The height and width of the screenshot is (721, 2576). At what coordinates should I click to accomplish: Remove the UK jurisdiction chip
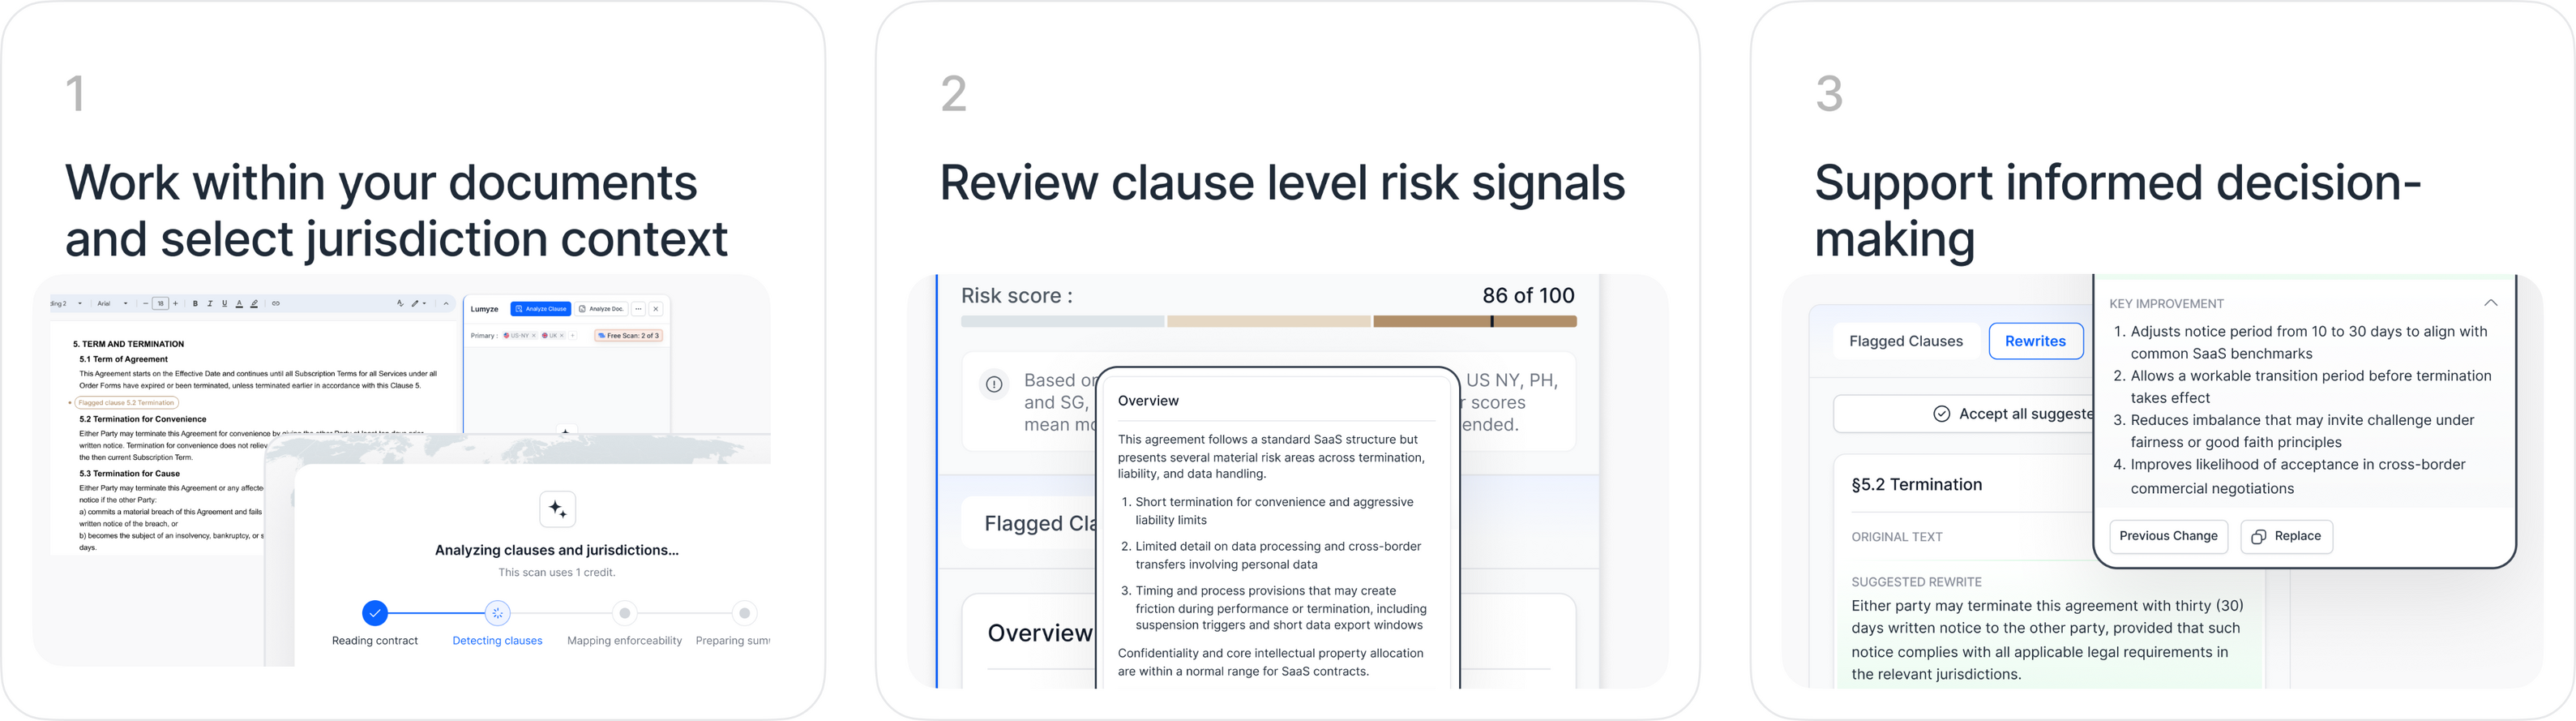562,336
